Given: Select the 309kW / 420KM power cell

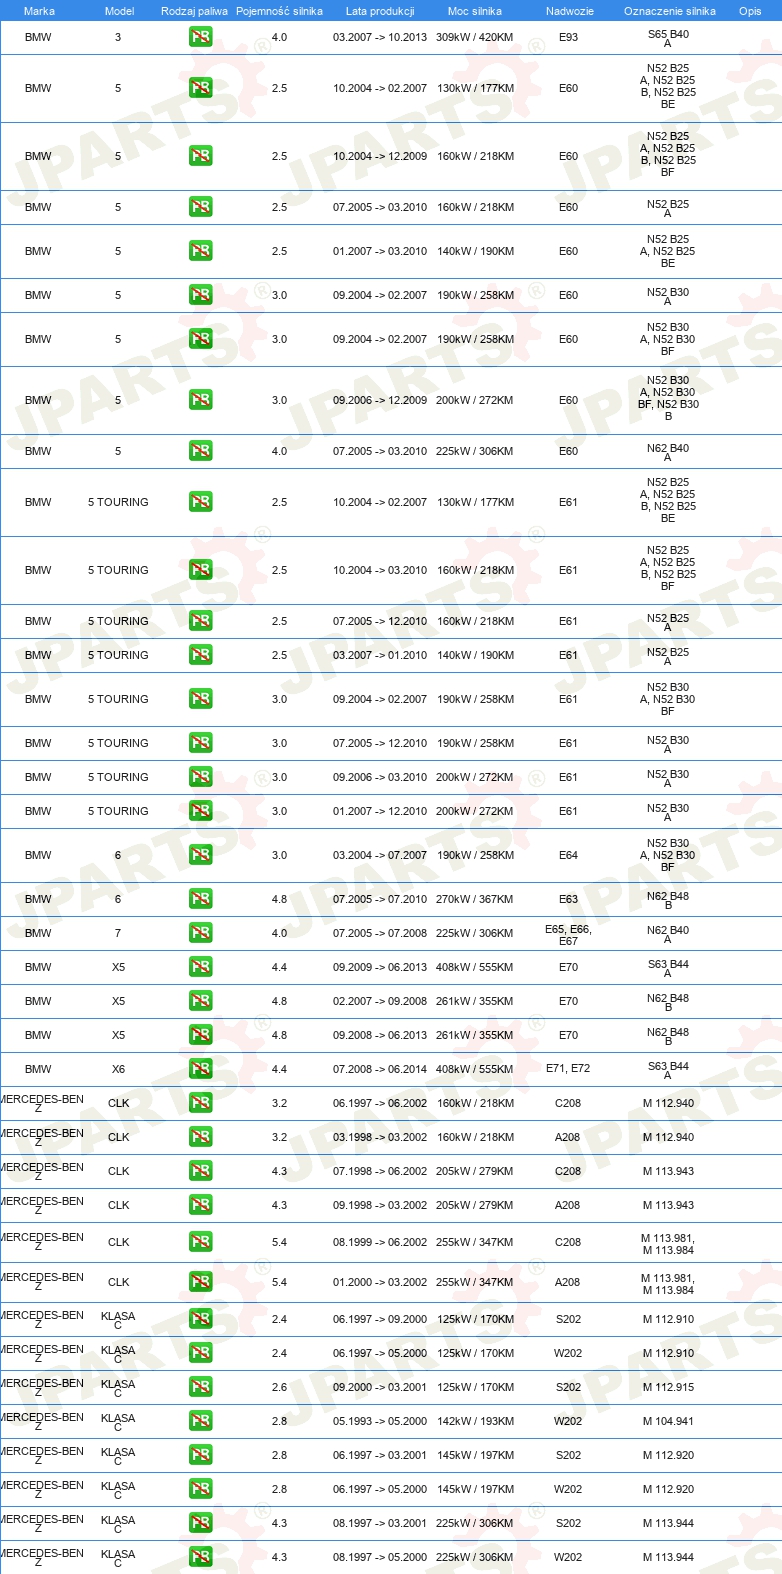Looking at the screenshot, I should pos(475,37).
